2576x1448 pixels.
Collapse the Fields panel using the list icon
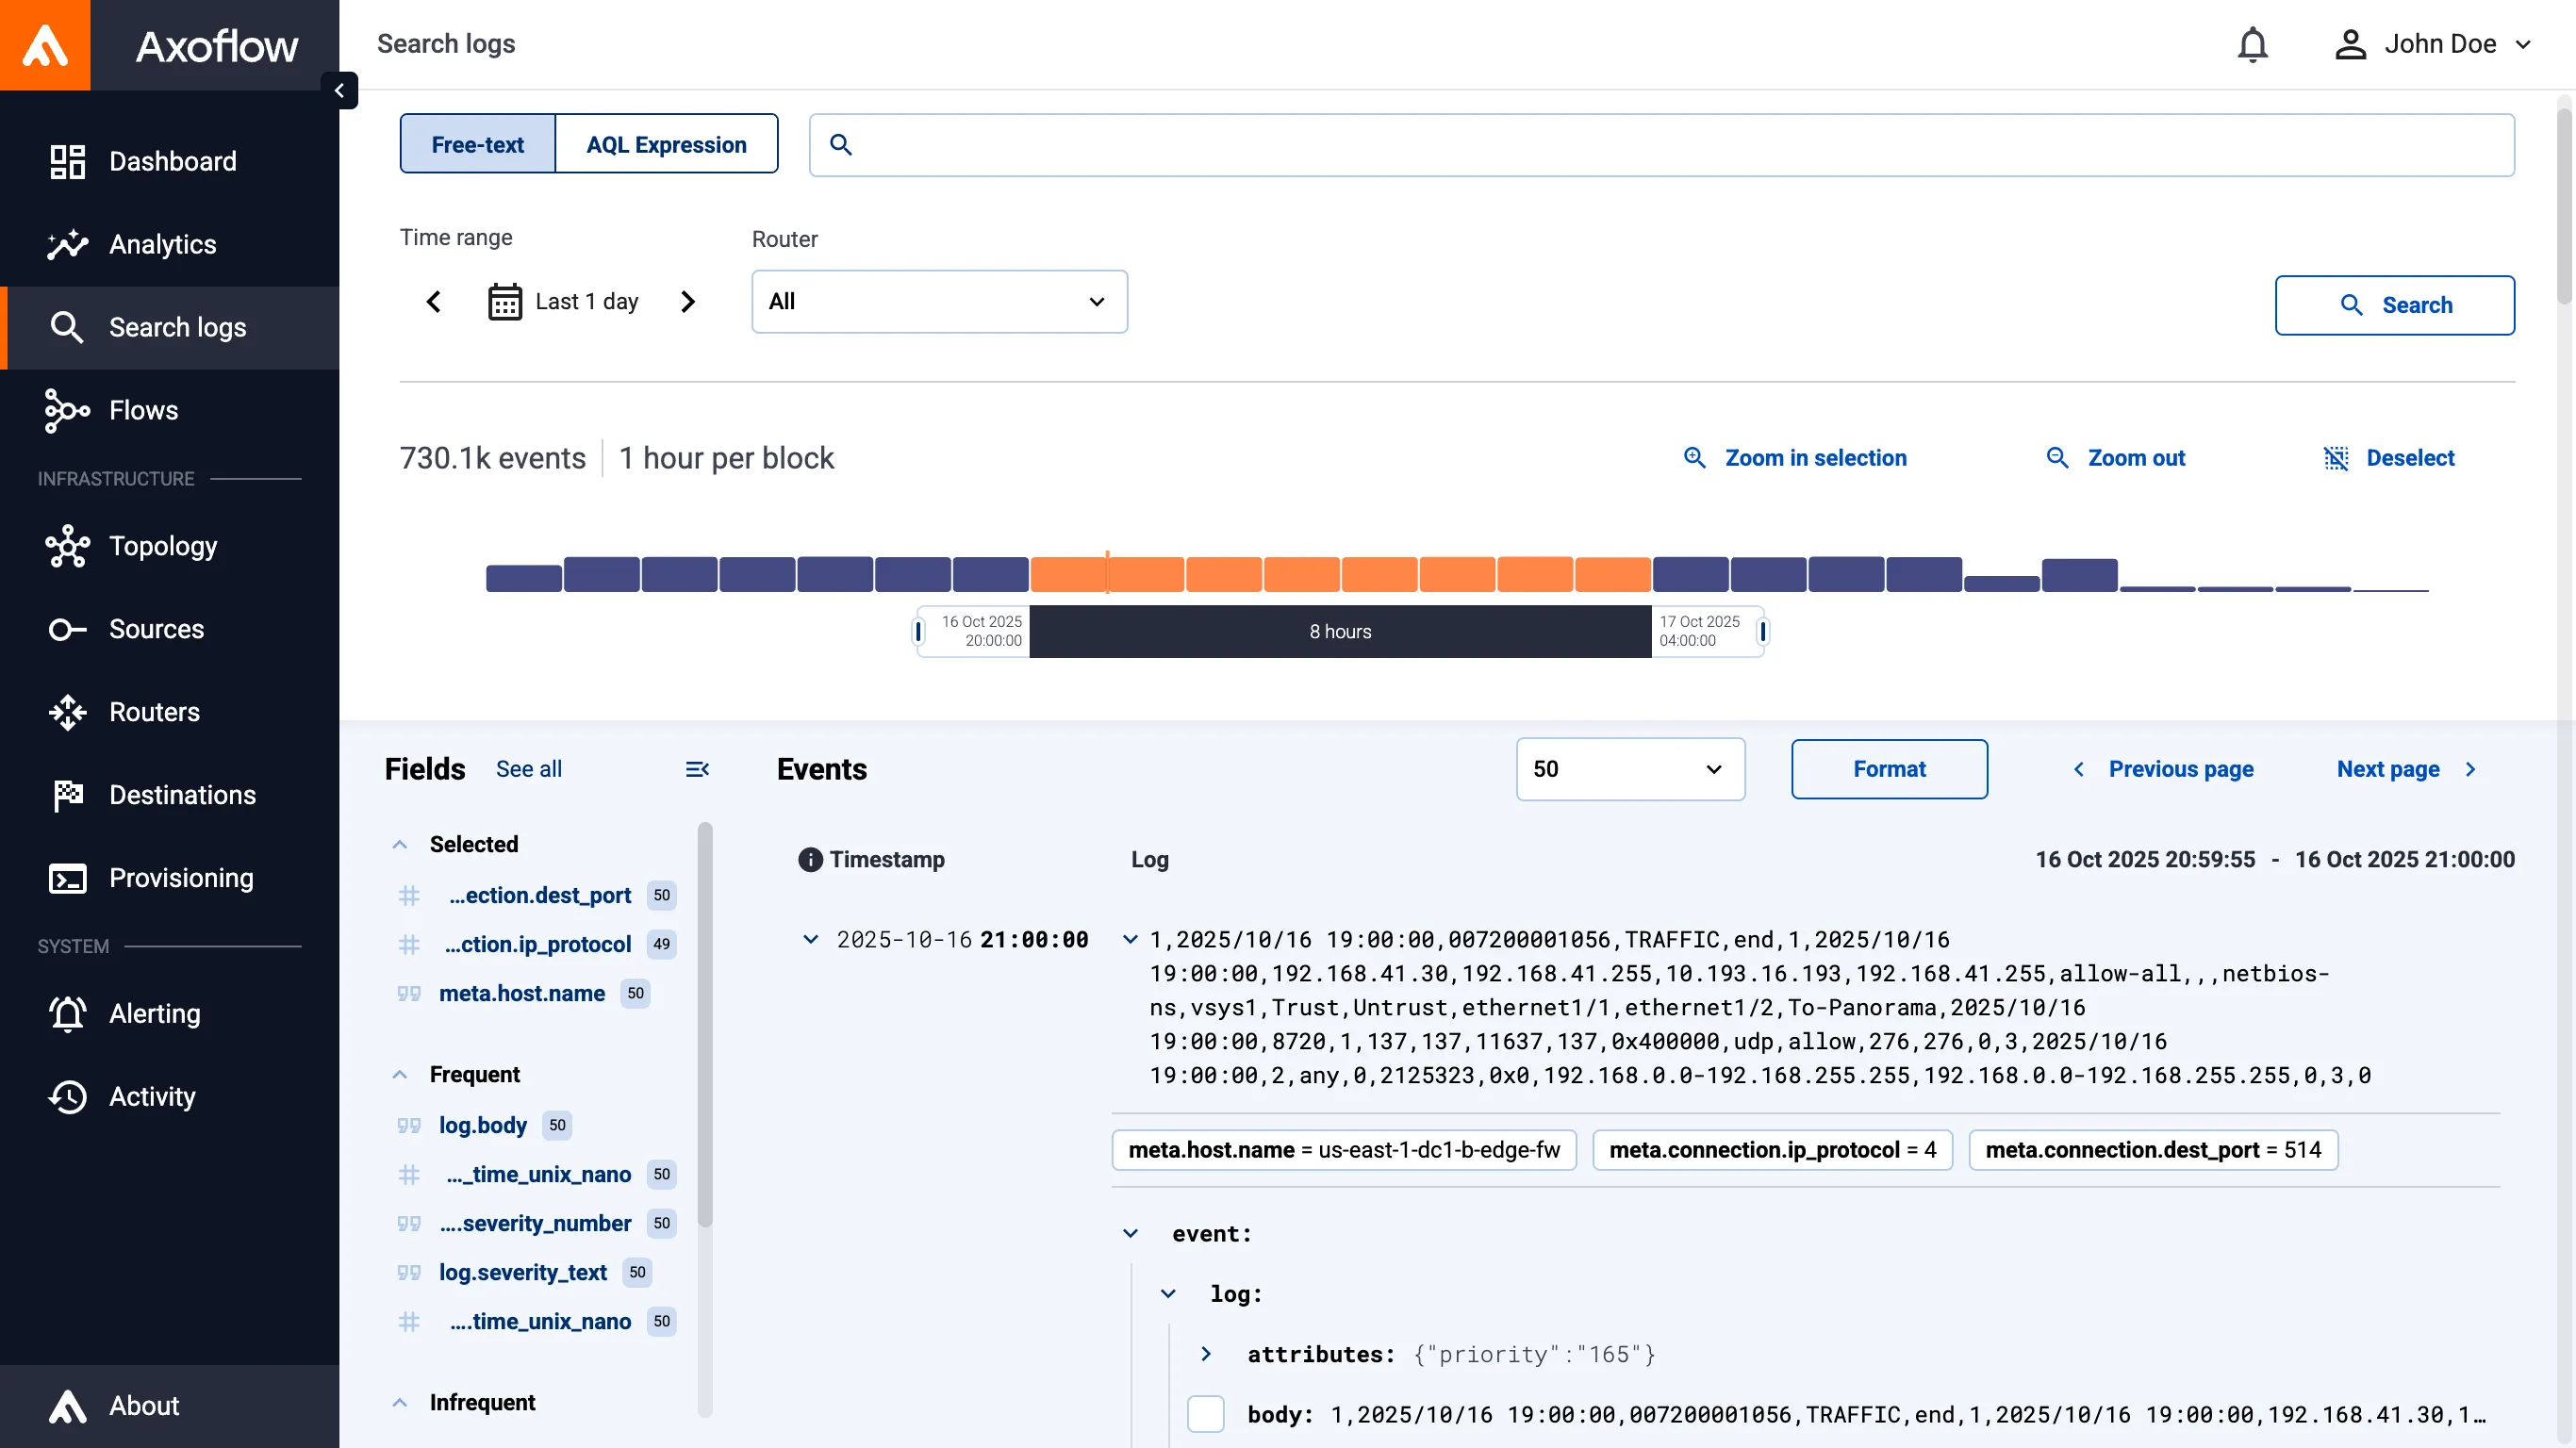pos(697,769)
